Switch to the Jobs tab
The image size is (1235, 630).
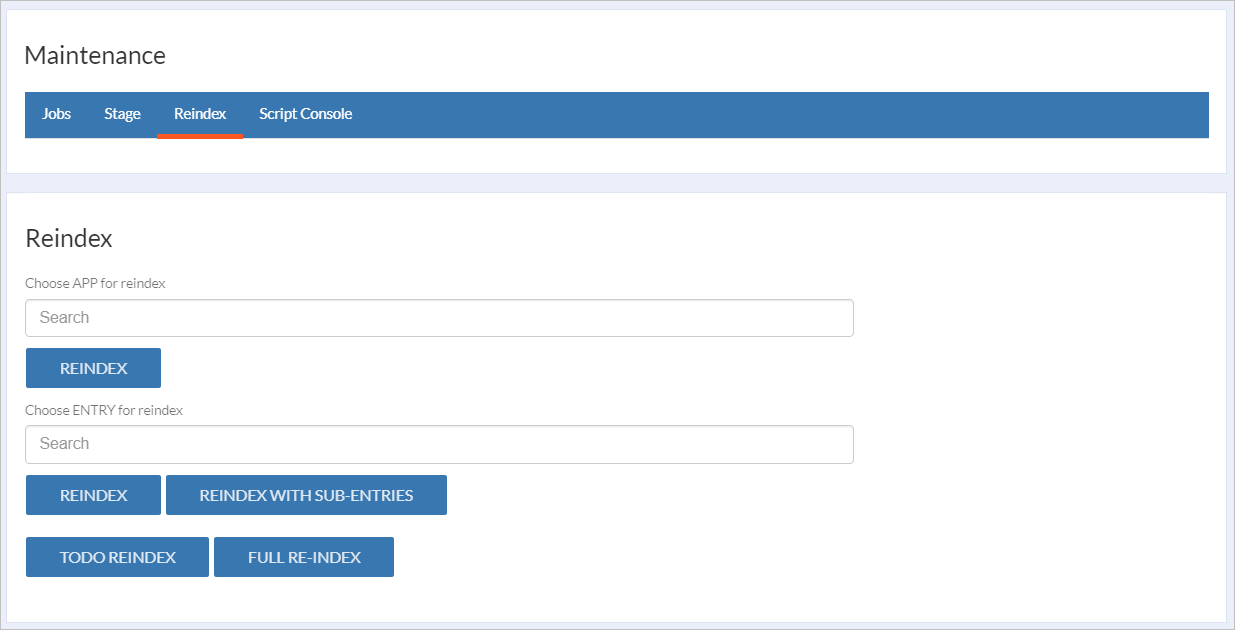pos(56,114)
